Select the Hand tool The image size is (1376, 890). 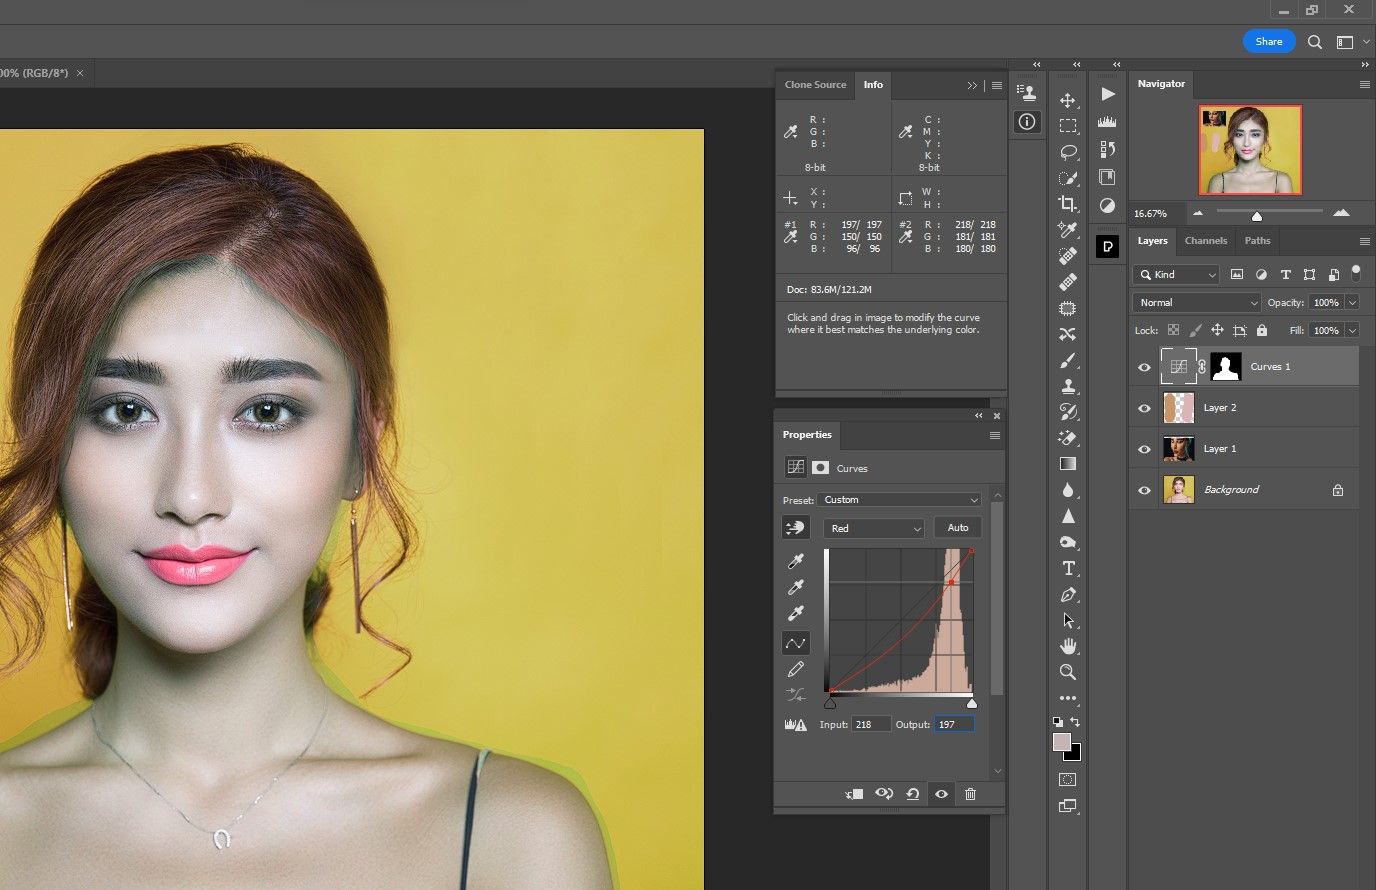tap(1068, 646)
